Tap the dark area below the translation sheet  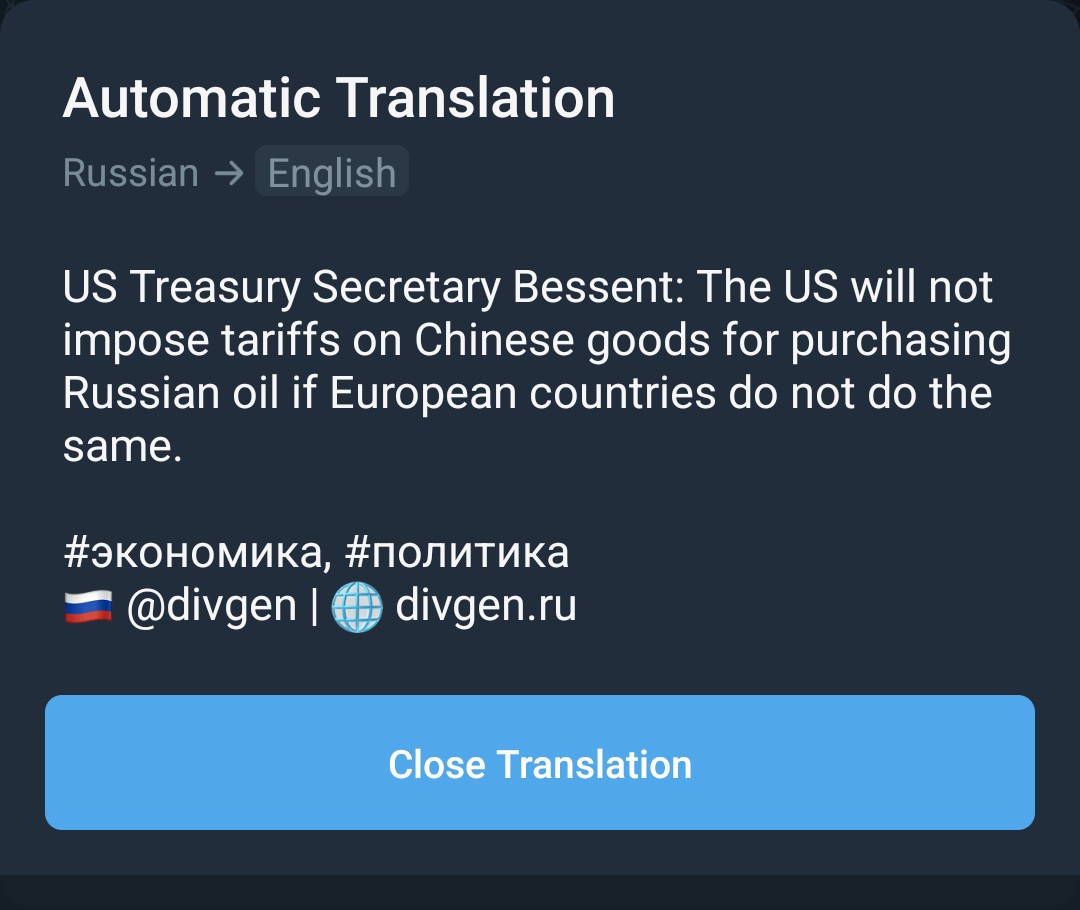pos(539,892)
